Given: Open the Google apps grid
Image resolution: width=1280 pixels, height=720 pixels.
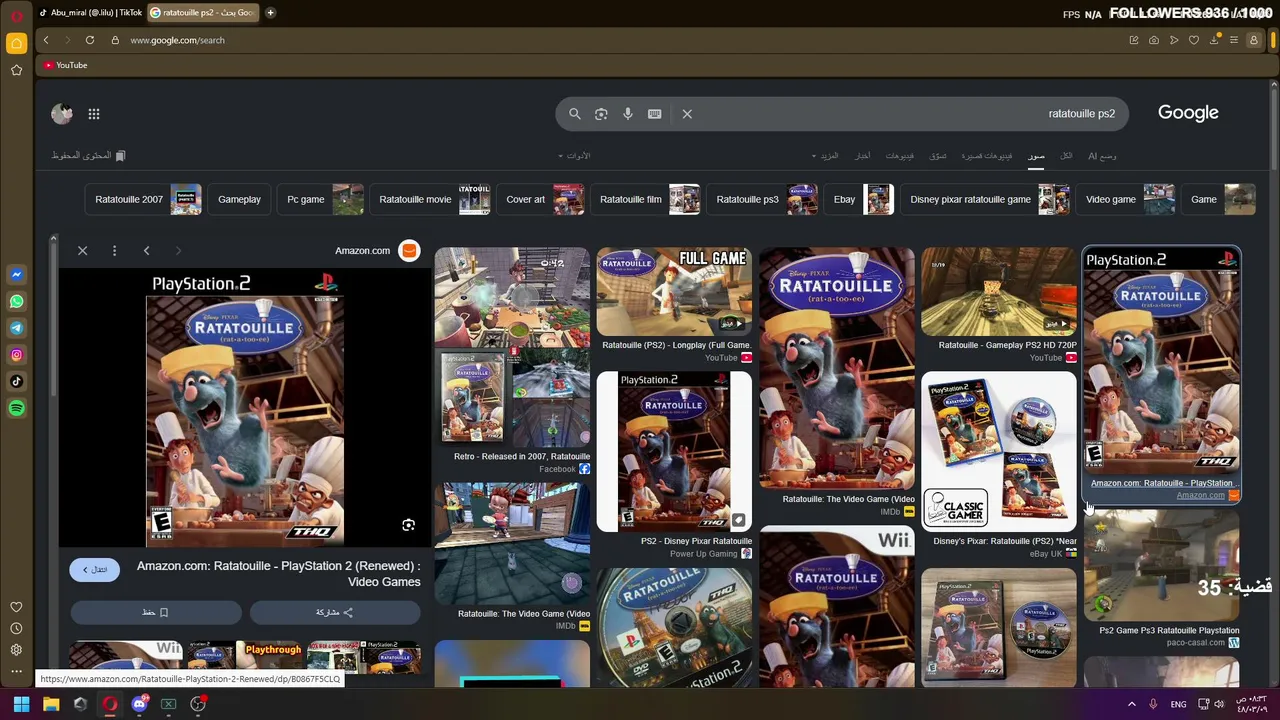Looking at the screenshot, I should pos(94,114).
